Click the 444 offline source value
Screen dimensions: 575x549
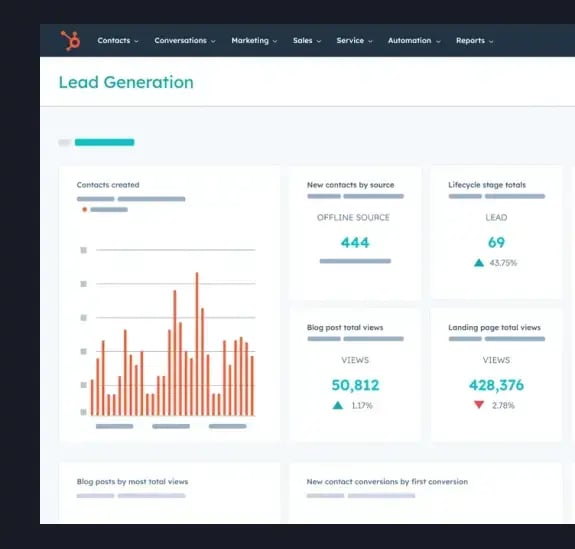(x=355, y=242)
